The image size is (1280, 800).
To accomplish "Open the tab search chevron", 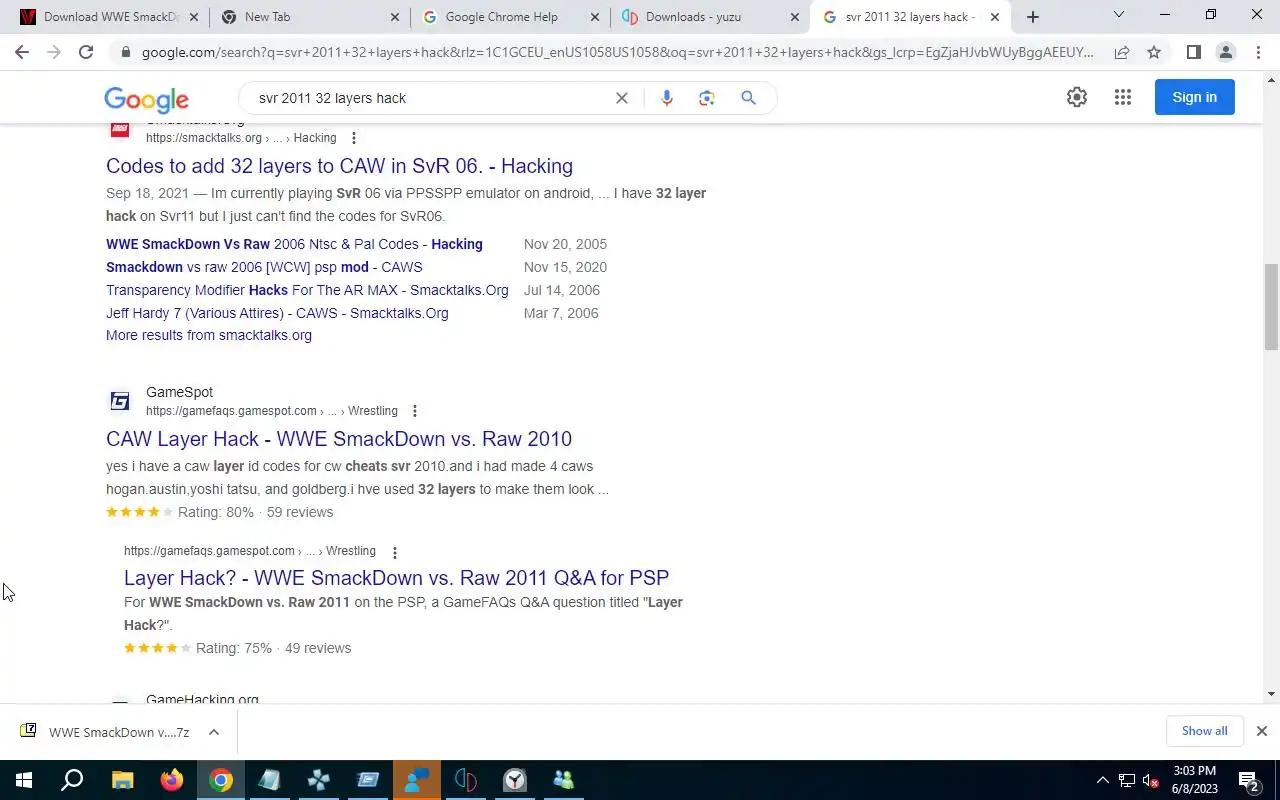I will click(1119, 15).
